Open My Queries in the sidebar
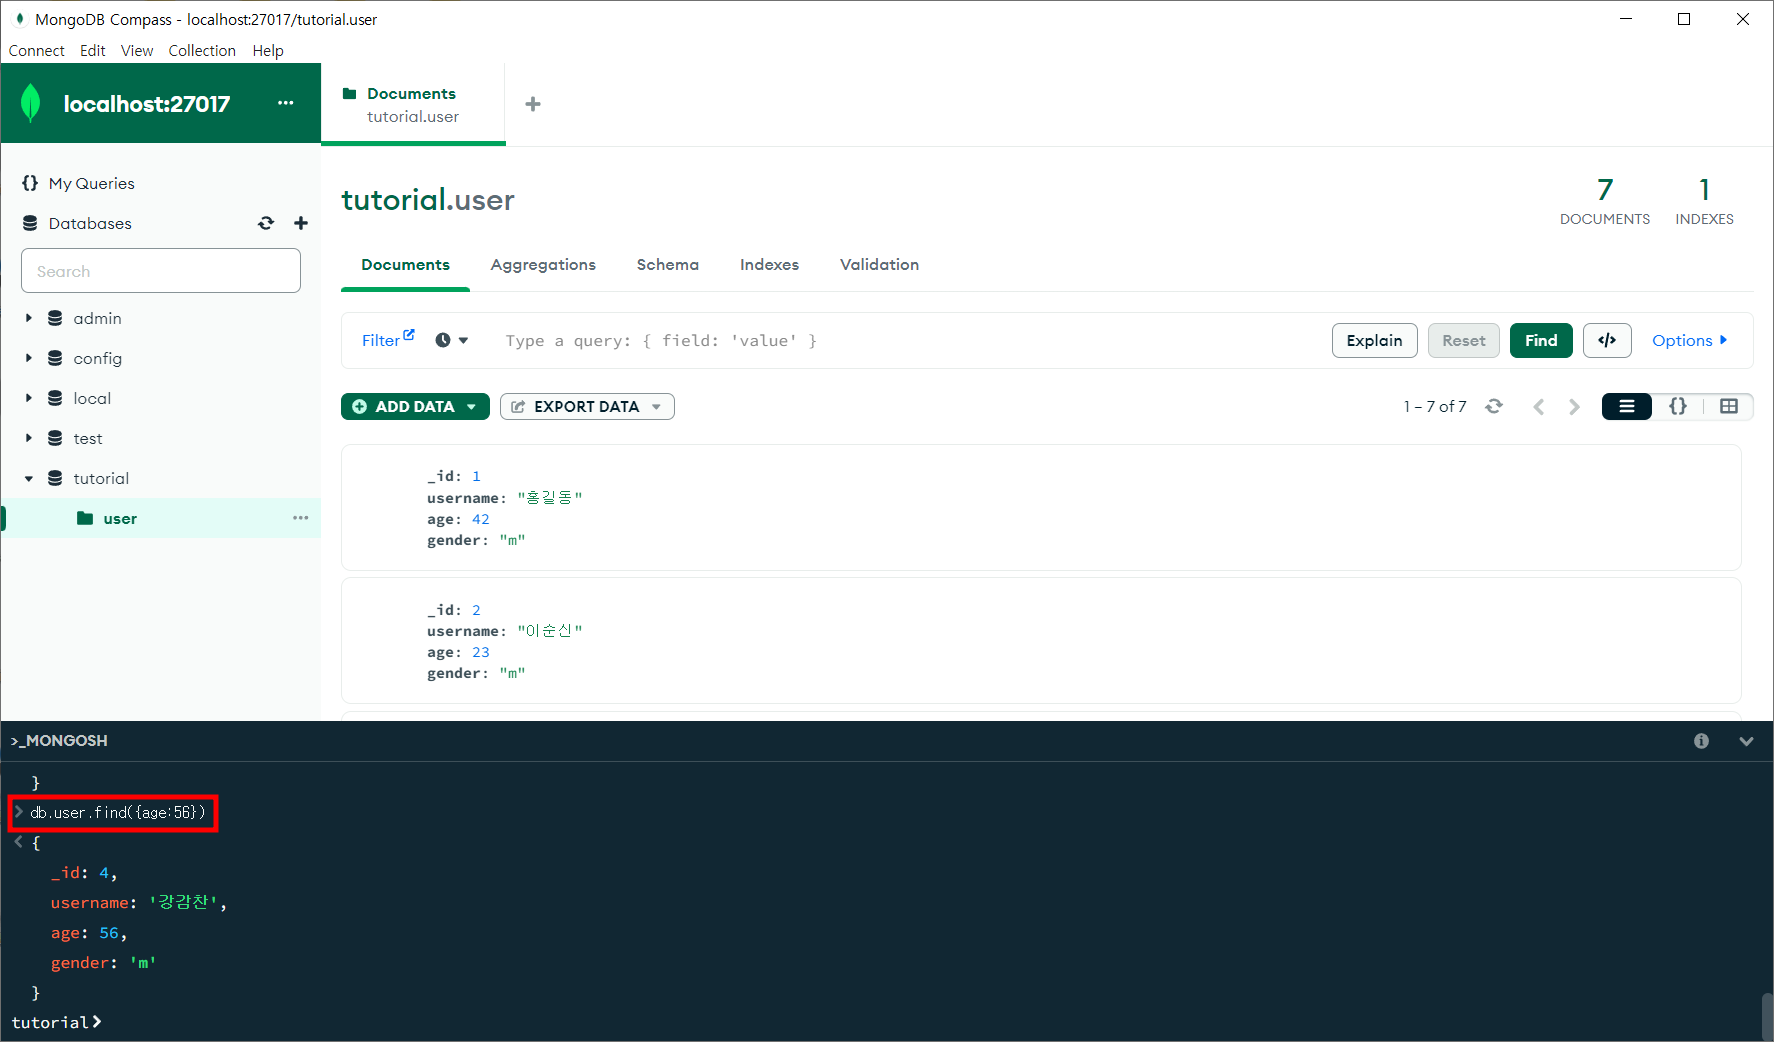Image resolution: width=1774 pixels, height=1042 pixels. pyautogui.click(x=91, y=183)
